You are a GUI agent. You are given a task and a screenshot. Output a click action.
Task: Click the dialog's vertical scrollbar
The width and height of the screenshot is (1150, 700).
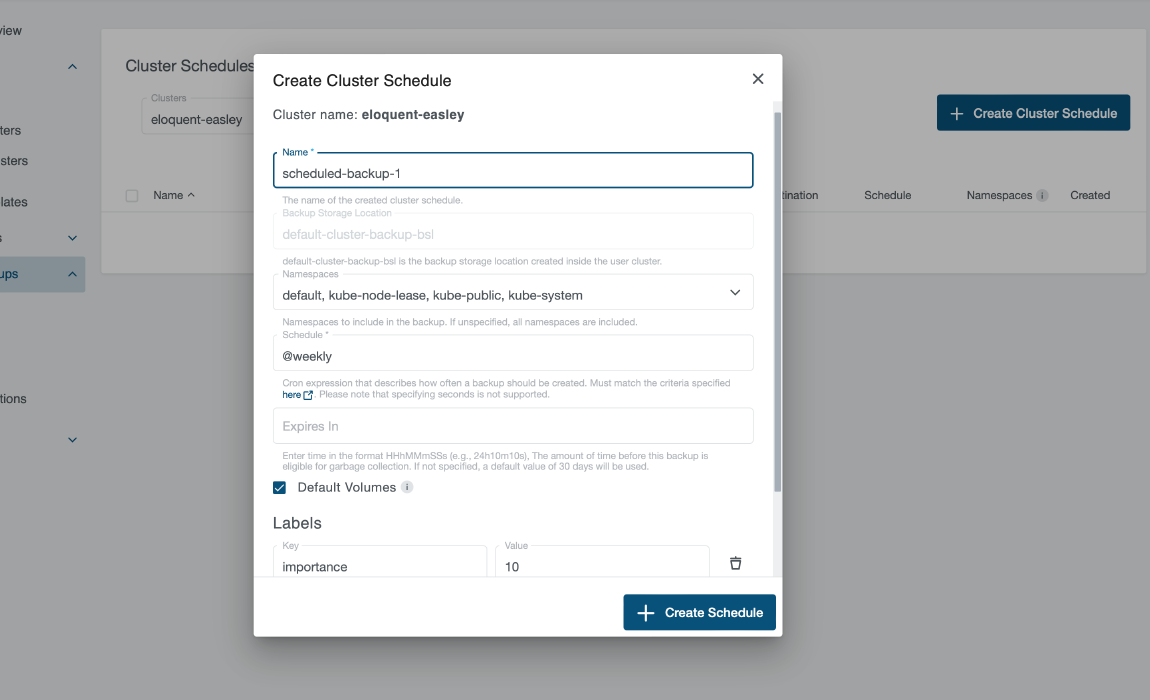775,300
